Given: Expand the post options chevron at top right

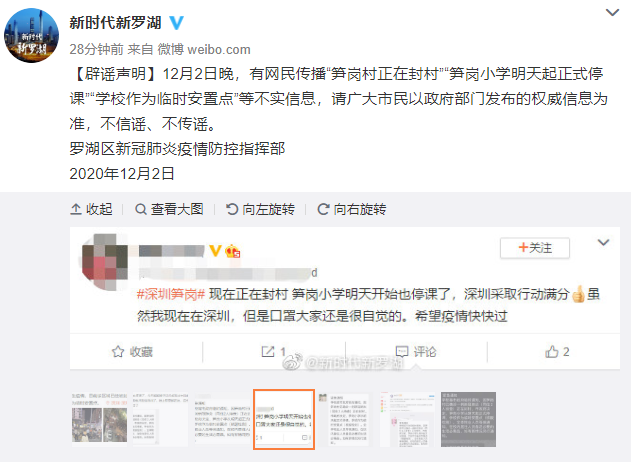Looking at the screenshot, I should pos(612,12).
